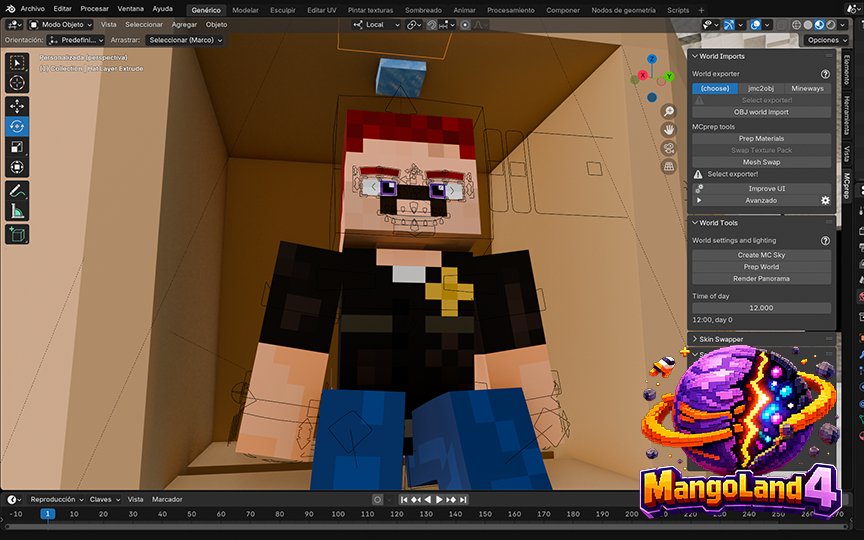
Task: Click the Create MC Sky button
Action: tap(761, 255)
